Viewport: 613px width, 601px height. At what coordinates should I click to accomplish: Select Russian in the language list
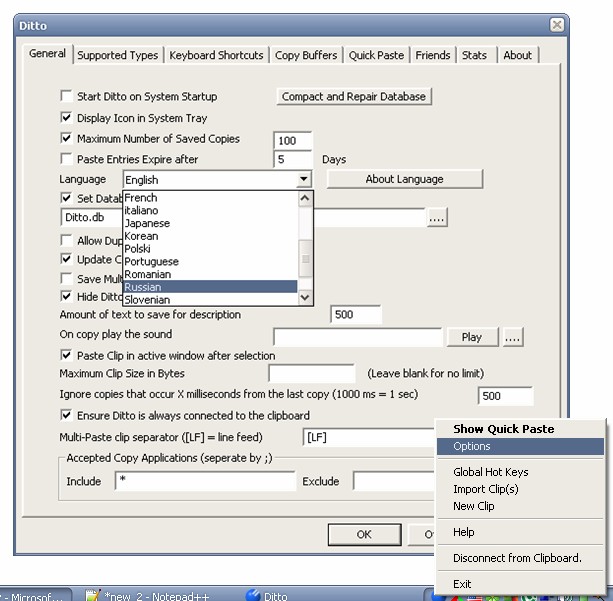coord(210,287)
